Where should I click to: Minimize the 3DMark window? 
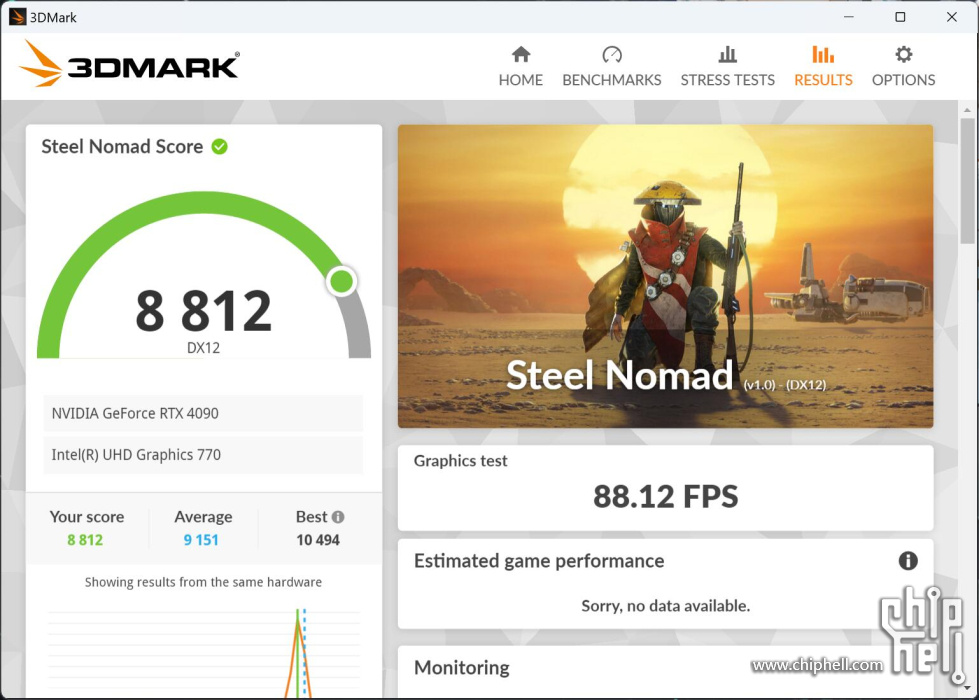(x=849, y=17)
